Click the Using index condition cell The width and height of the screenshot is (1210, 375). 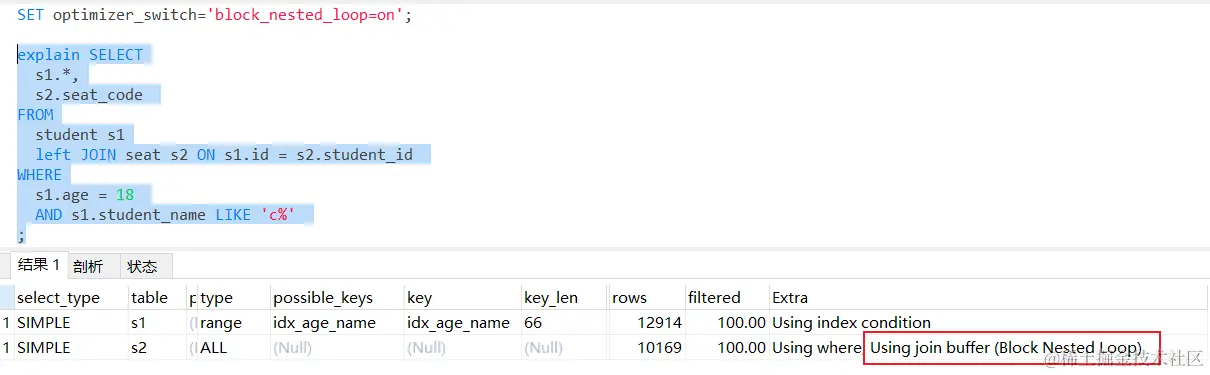click(x=851, y=322)
